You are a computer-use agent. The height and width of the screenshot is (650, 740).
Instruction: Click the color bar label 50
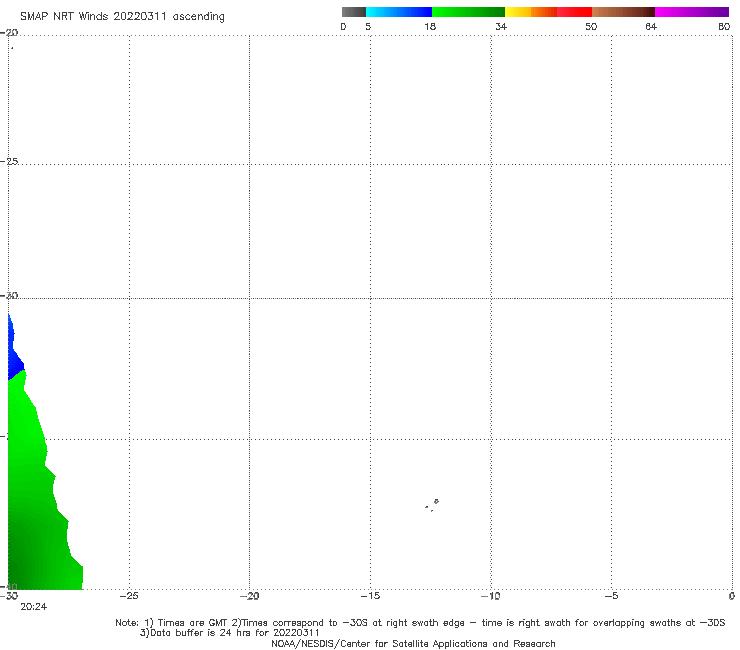pos(591,26)
